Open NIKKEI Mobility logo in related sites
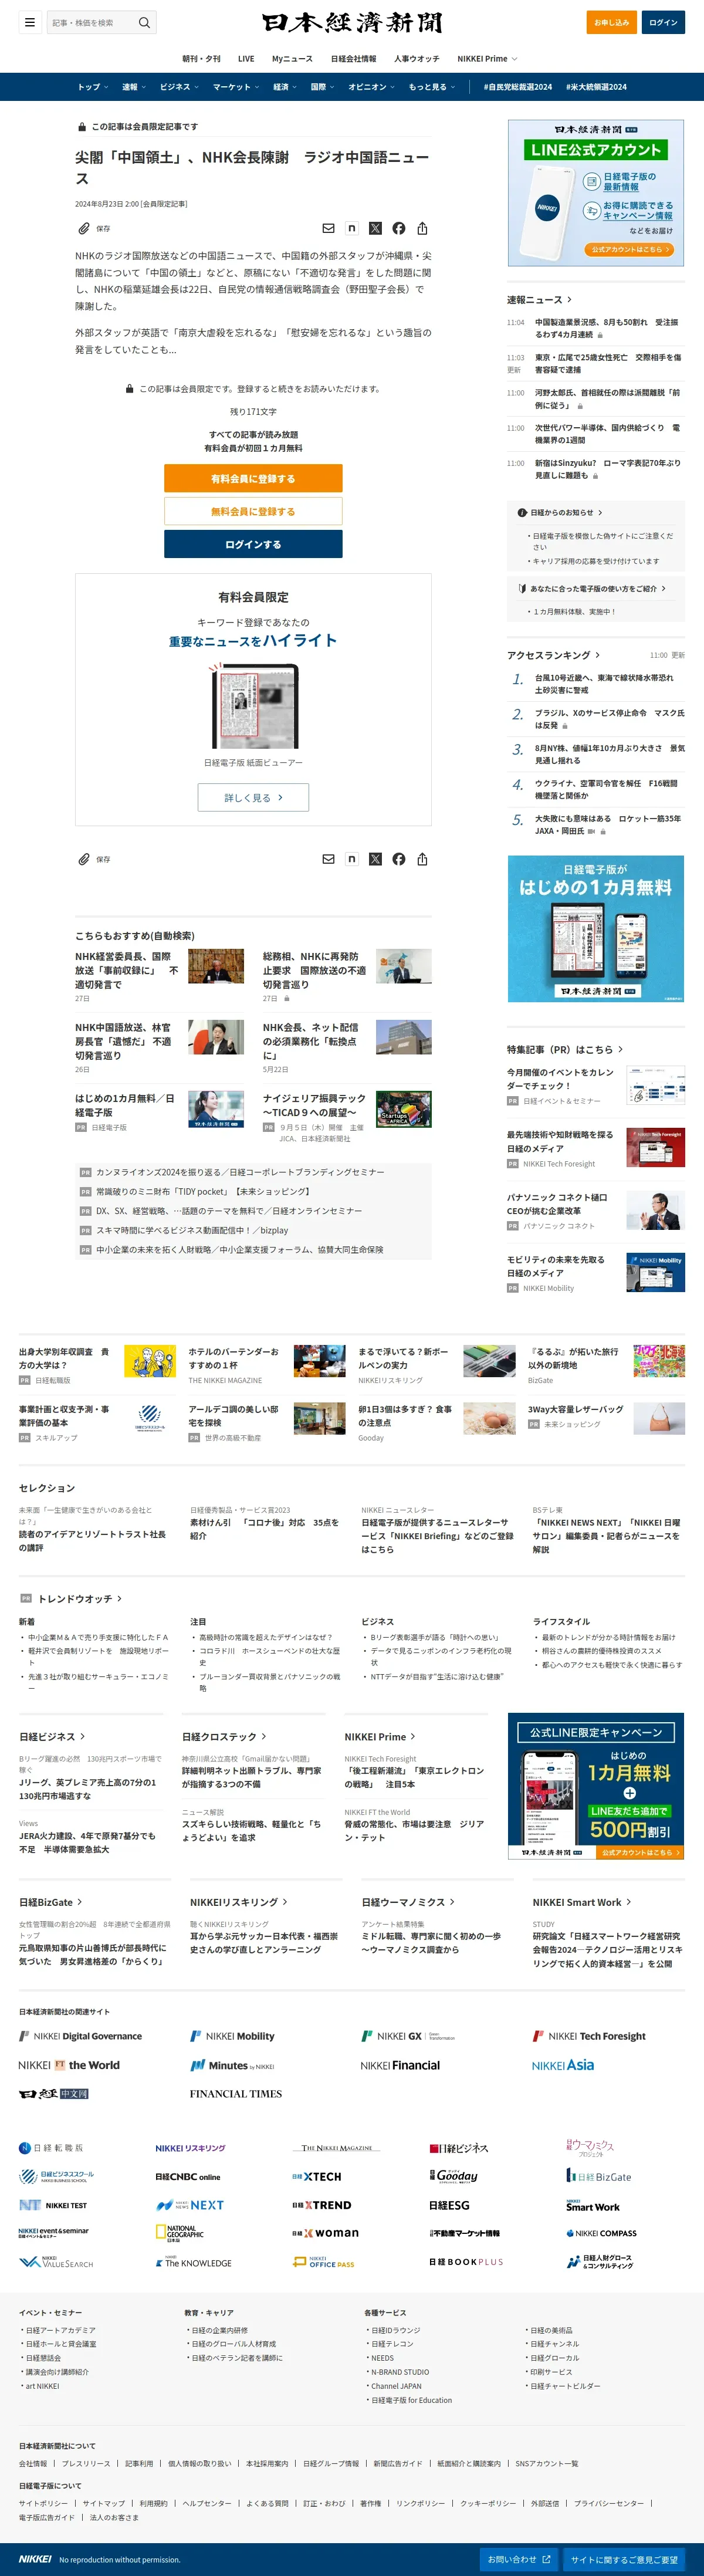Screen dimensions: 704x2576 [x=232, y=2036]
